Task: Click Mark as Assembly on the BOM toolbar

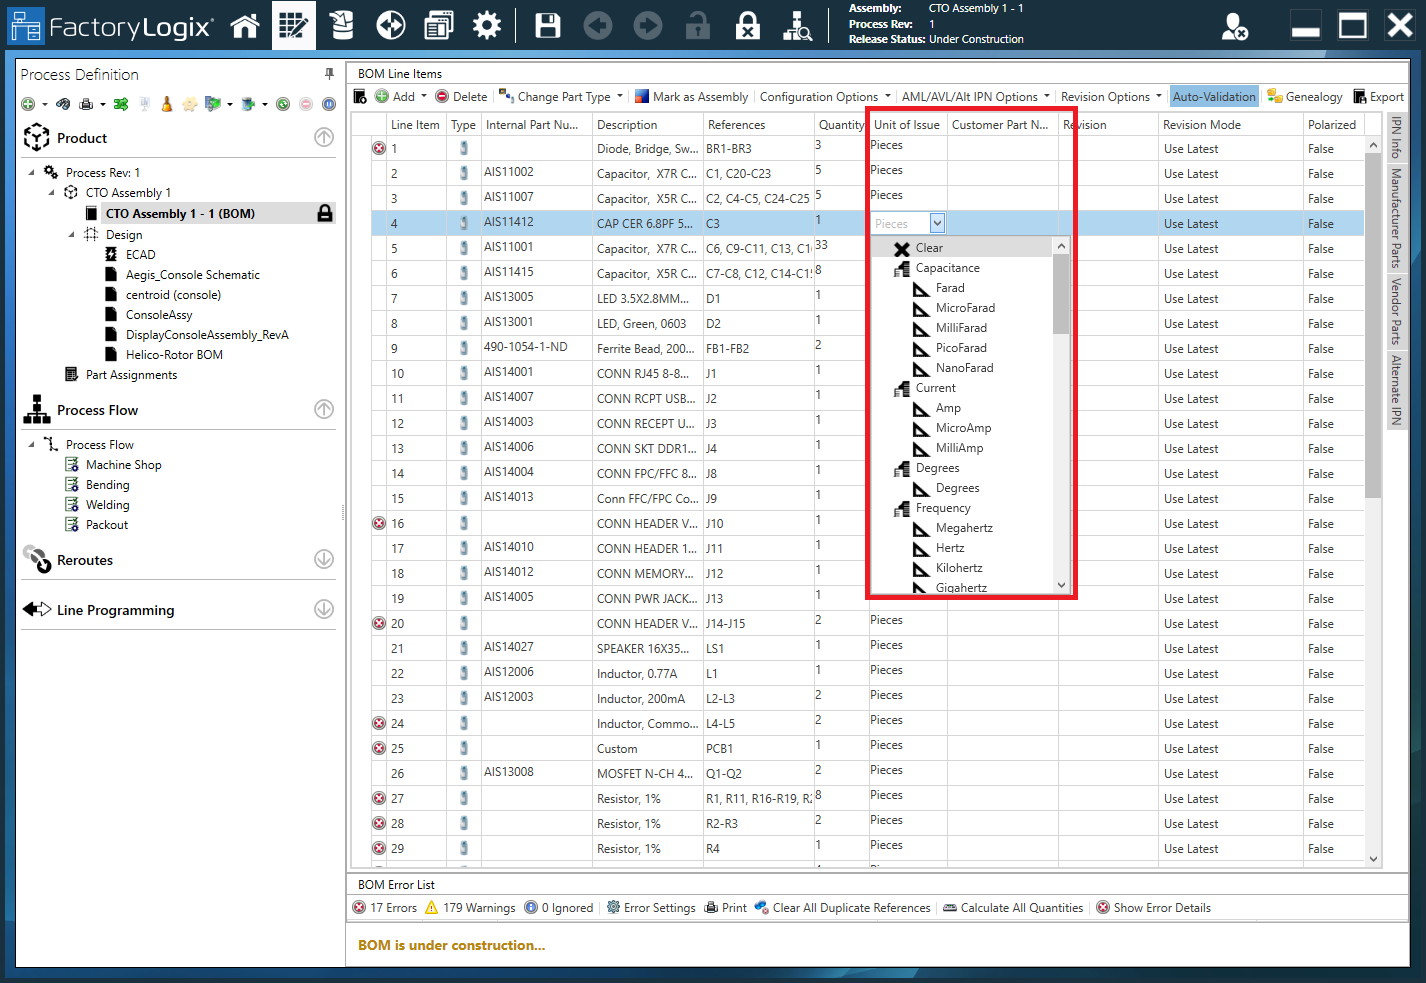Action: 692,96
